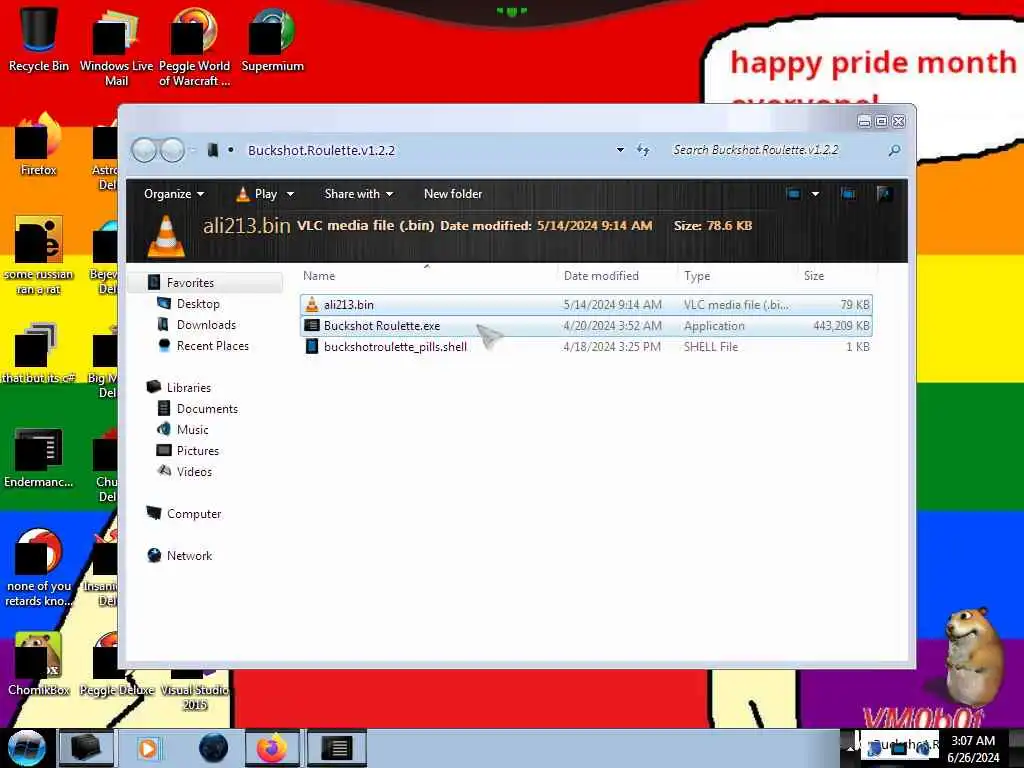Click the change view icon in toolbar
This screenshot has height=768, width=1024.
(x=793, y=194)
